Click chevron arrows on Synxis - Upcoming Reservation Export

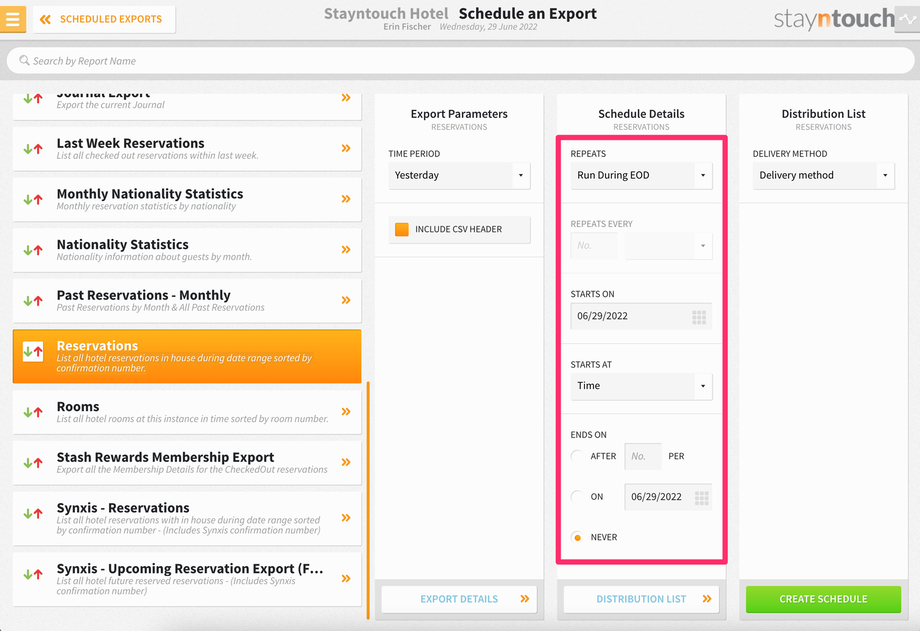coord(346,579)
